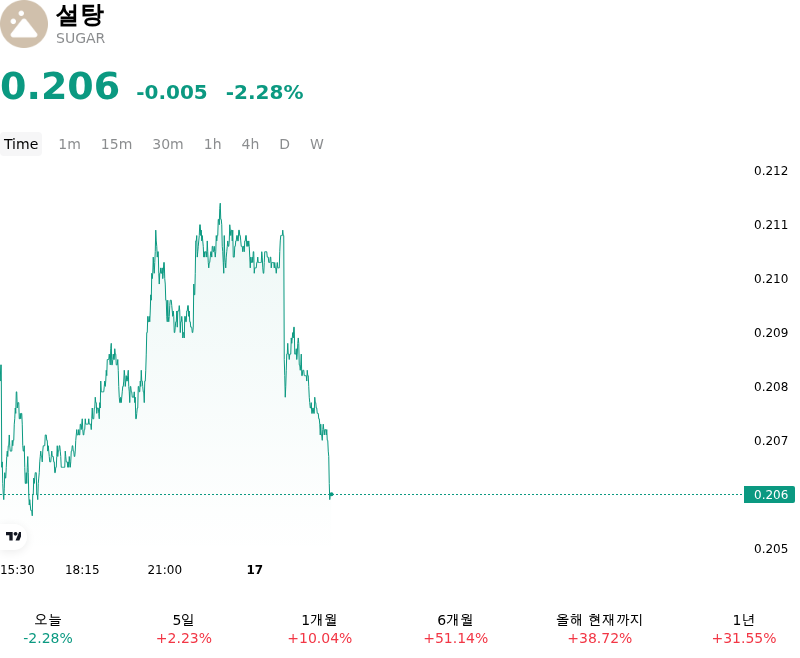Select the 1년 performance range

coord(744,629)
